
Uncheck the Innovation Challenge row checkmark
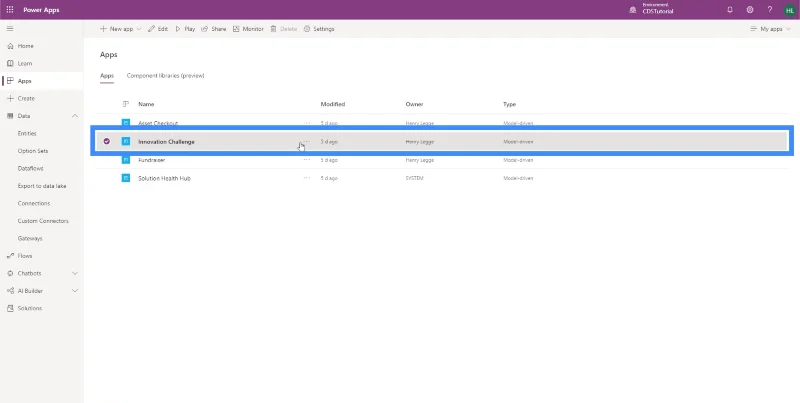tap(107, 141)
